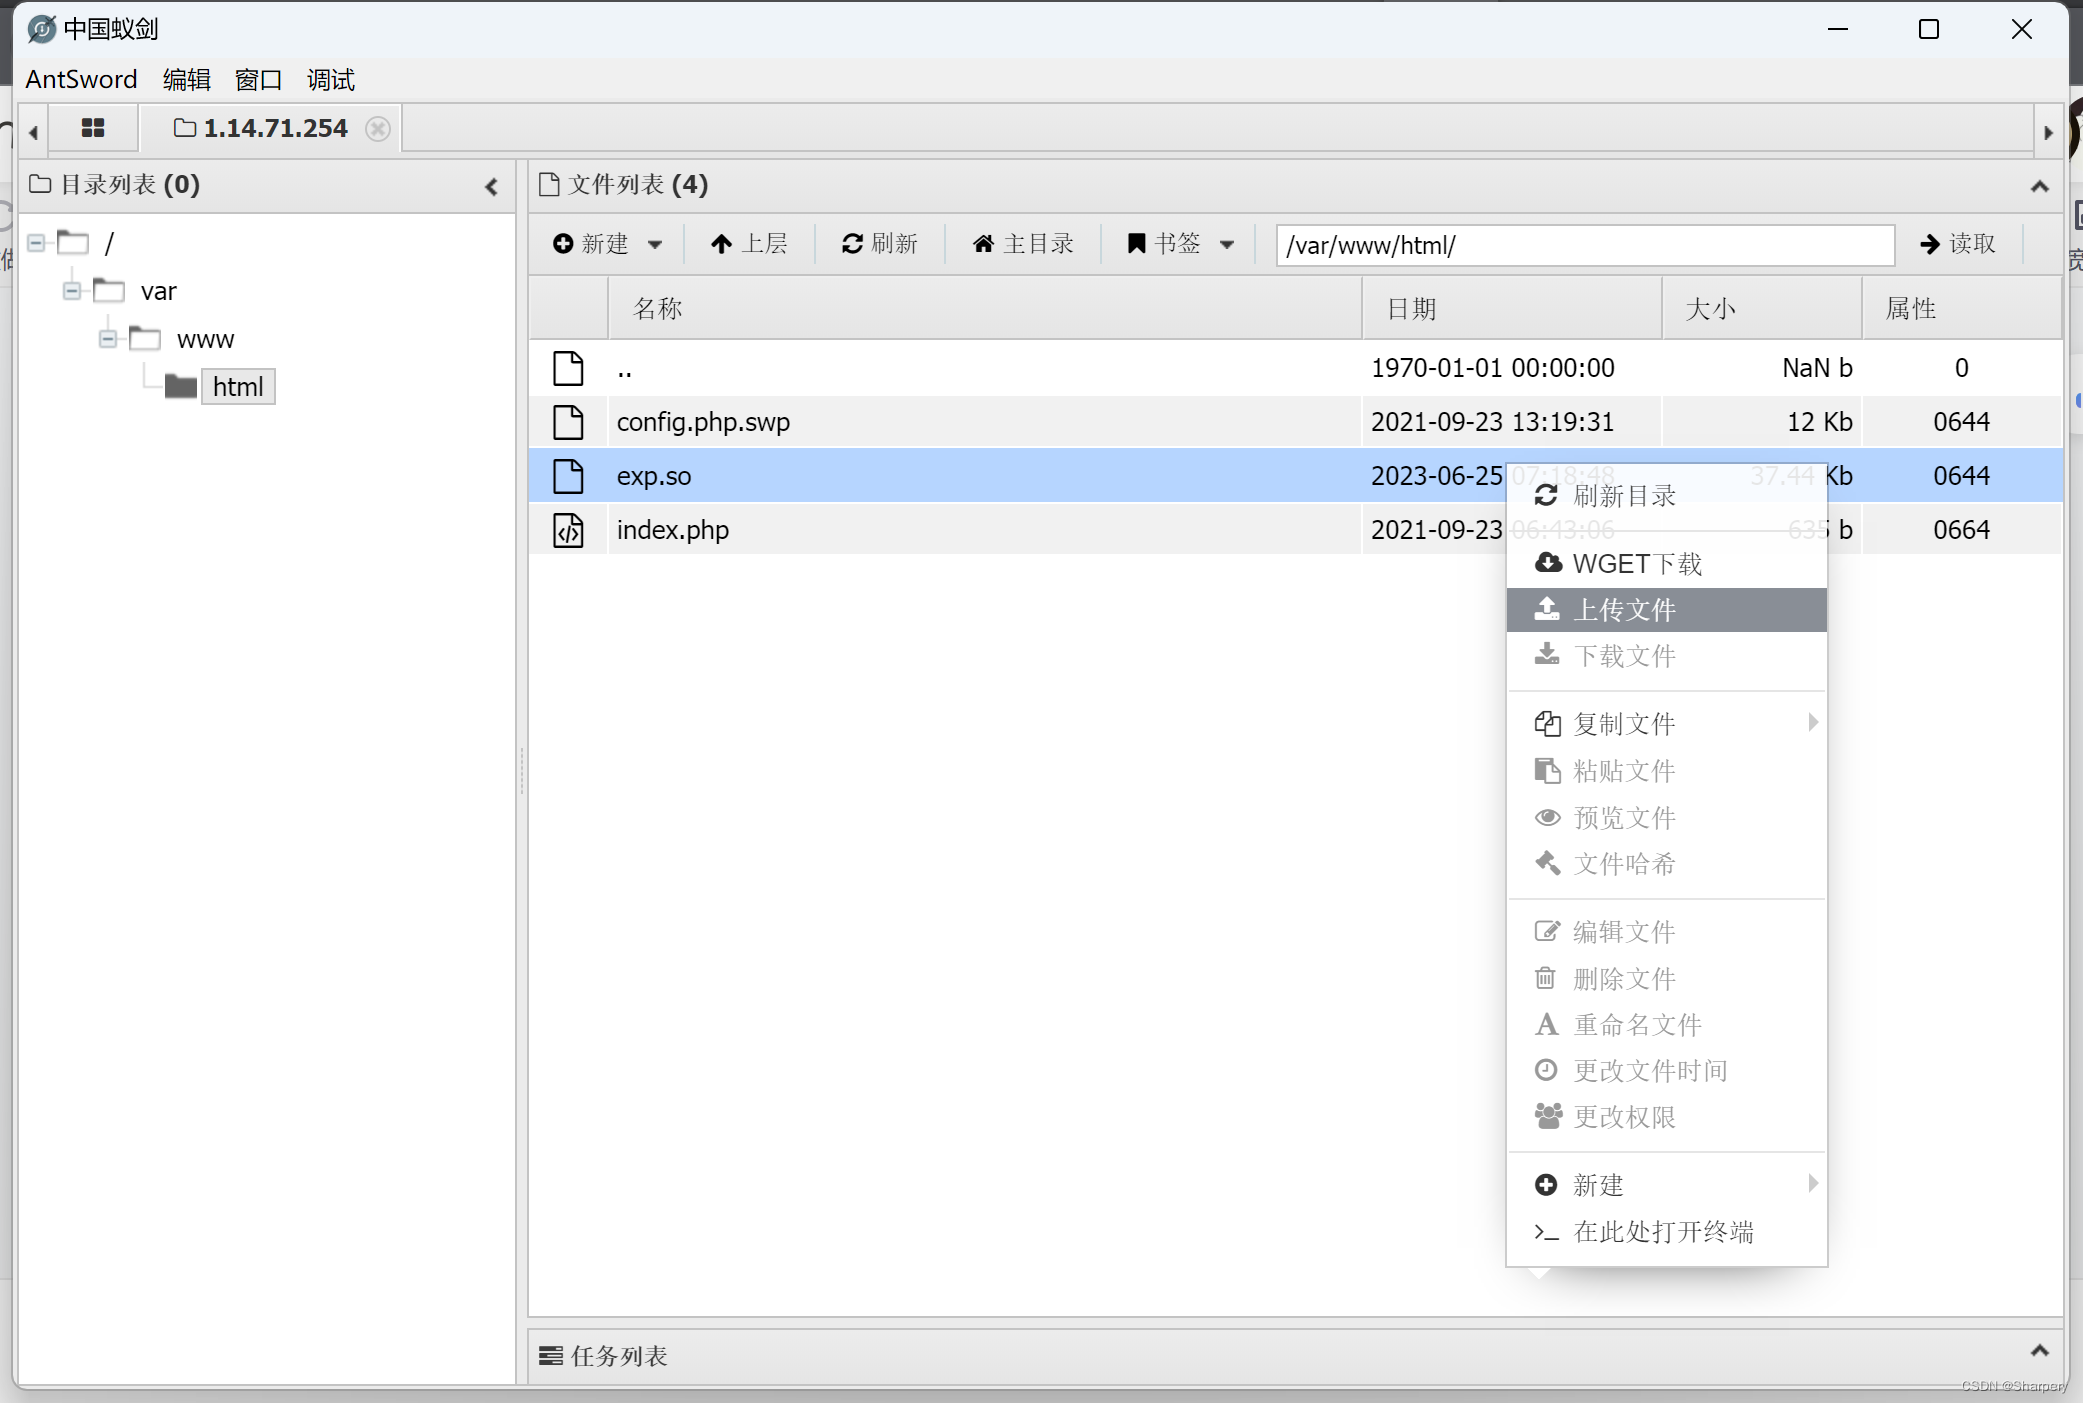Screen dimensions: 2083x1403
Task: Click the path input field
Action: pyautogui.click(x=1584, y=245)
